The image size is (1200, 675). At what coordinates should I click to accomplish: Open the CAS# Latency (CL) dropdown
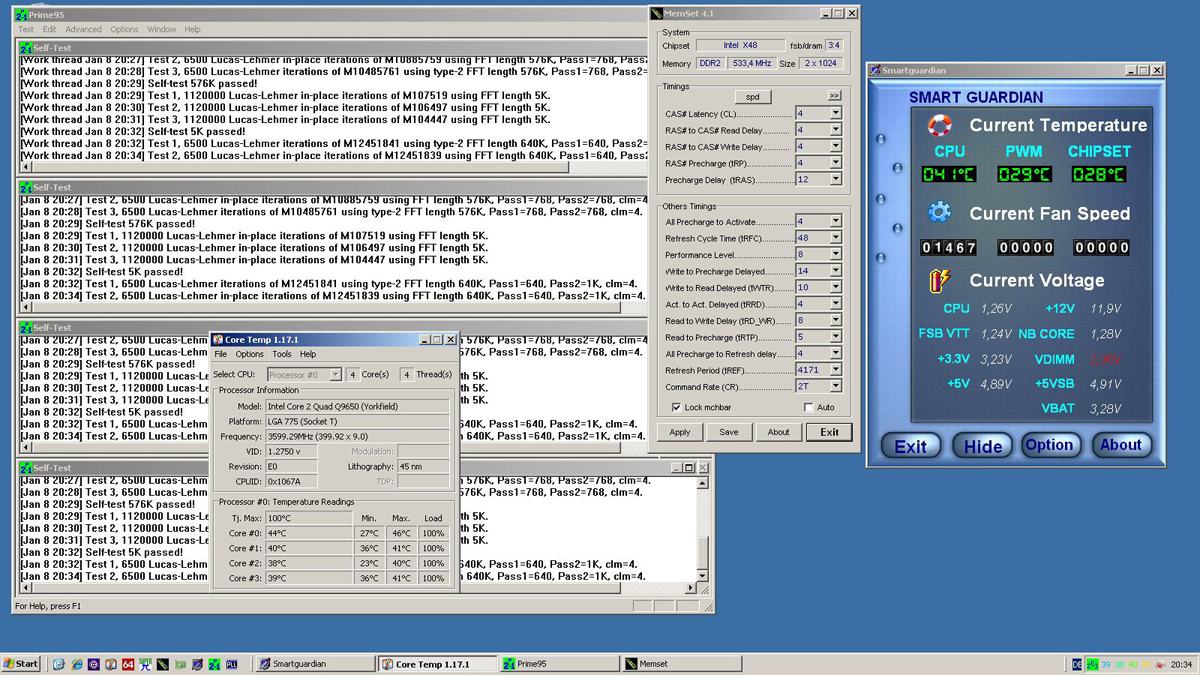click(x=835, y=114)
